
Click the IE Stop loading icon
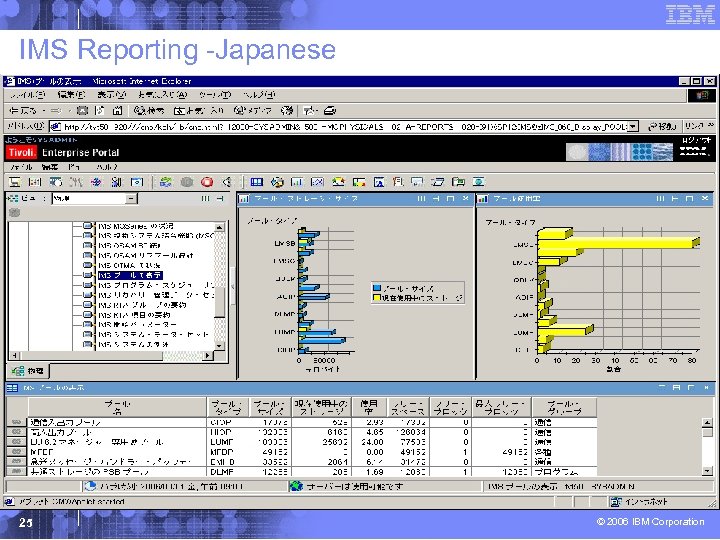82,111
